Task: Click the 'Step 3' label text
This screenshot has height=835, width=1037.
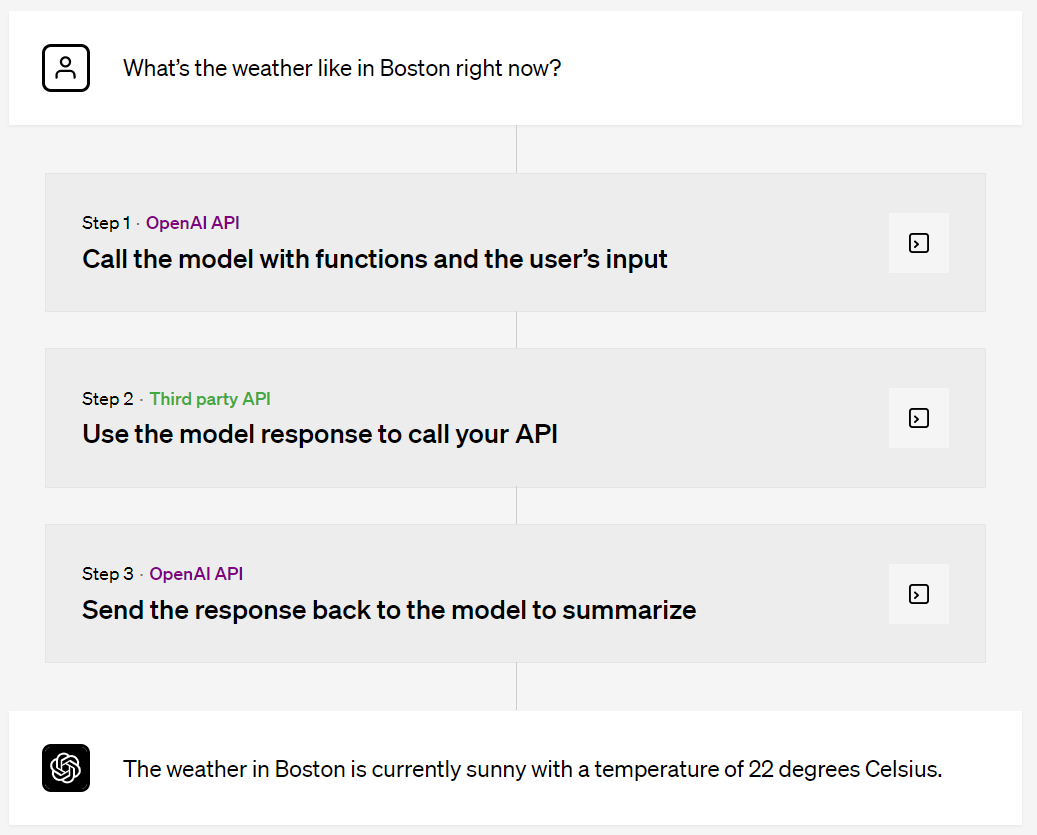Action: coord(107,574)
